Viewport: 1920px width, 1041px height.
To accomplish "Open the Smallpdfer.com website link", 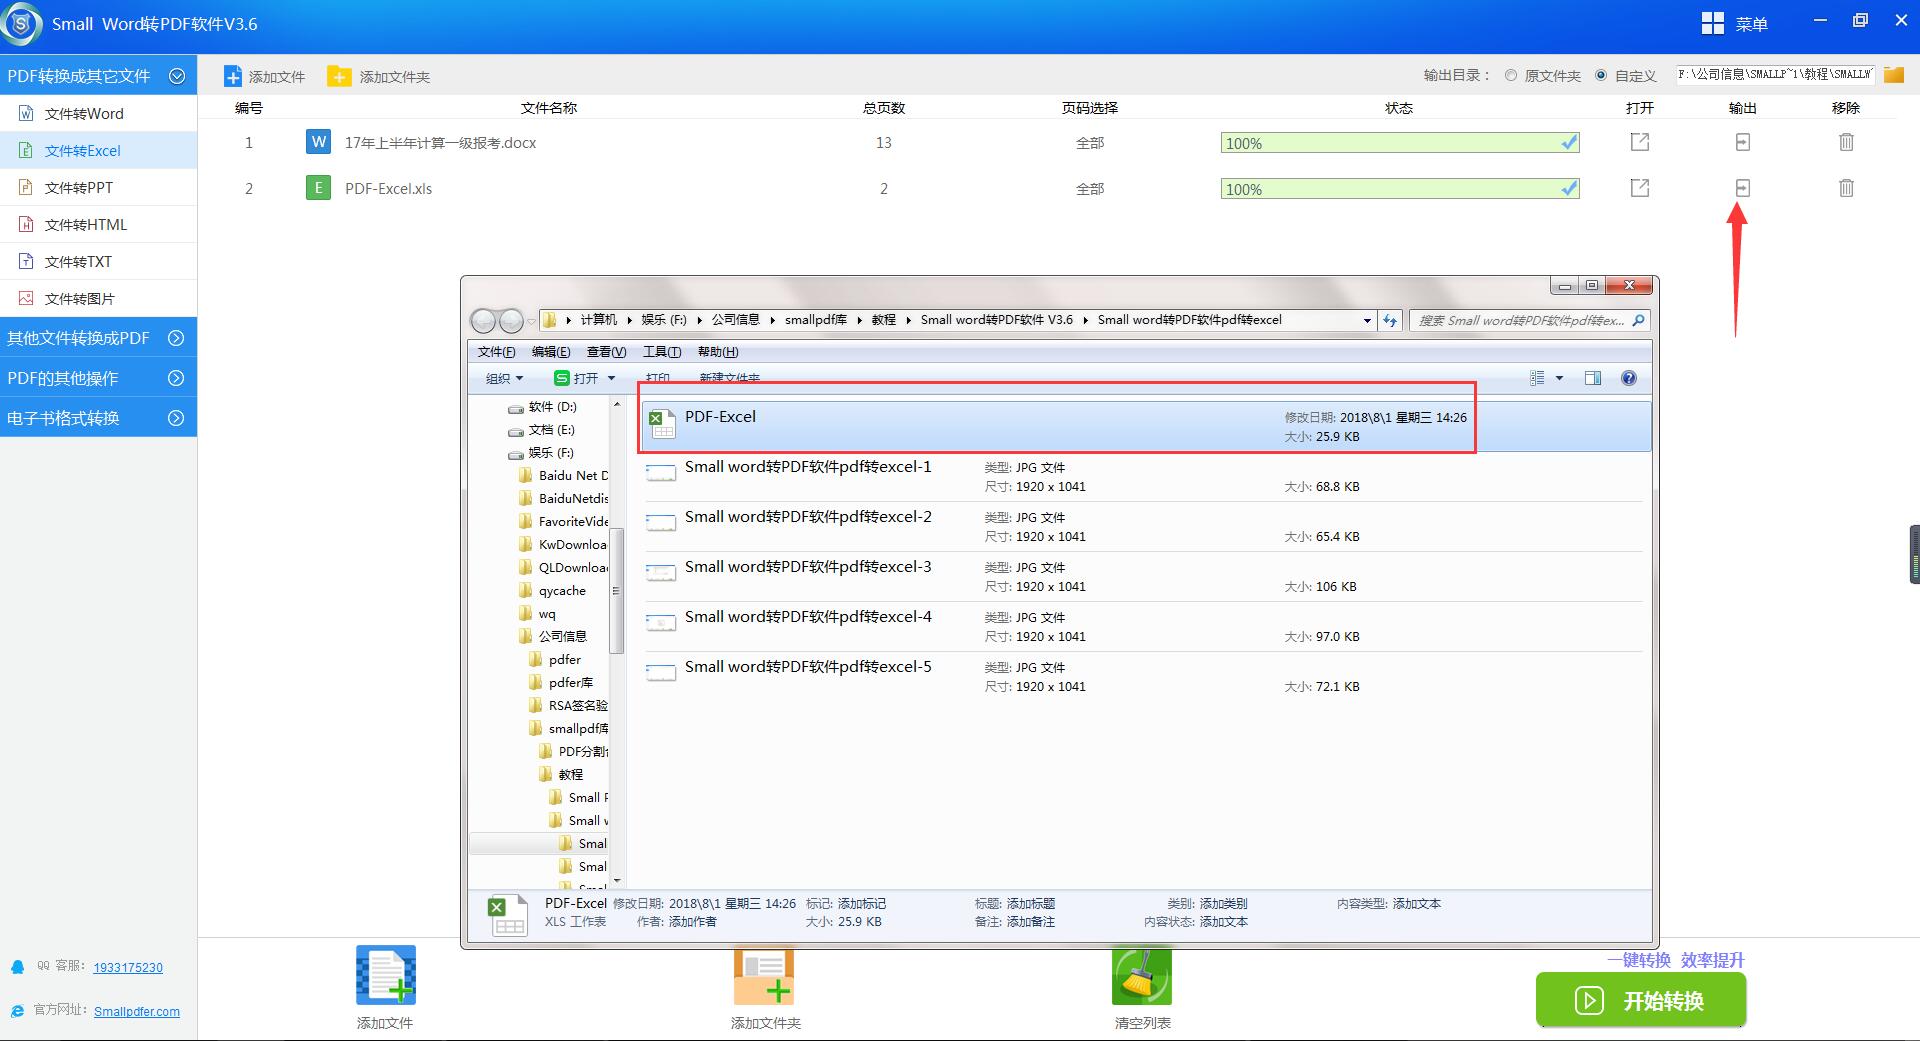I will point(137,1012).
